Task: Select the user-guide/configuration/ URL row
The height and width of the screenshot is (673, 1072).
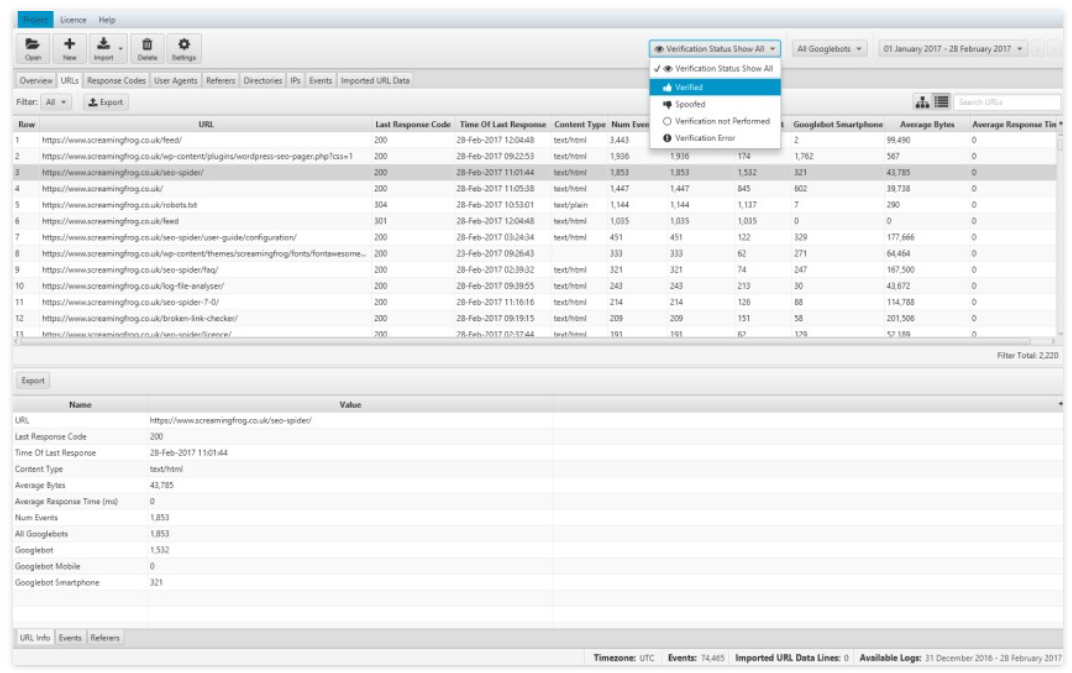Action: click(535, 237)
